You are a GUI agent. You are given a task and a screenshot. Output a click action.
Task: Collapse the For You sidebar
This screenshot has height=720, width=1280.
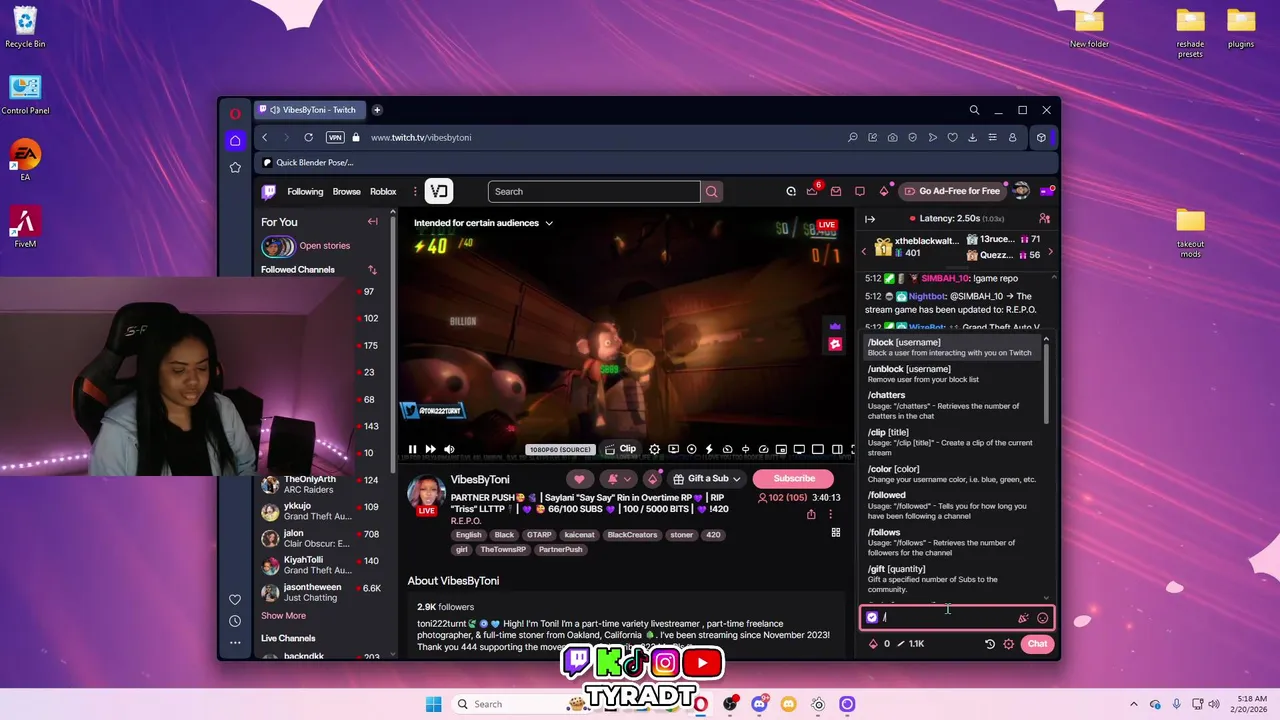pos(372,222)
